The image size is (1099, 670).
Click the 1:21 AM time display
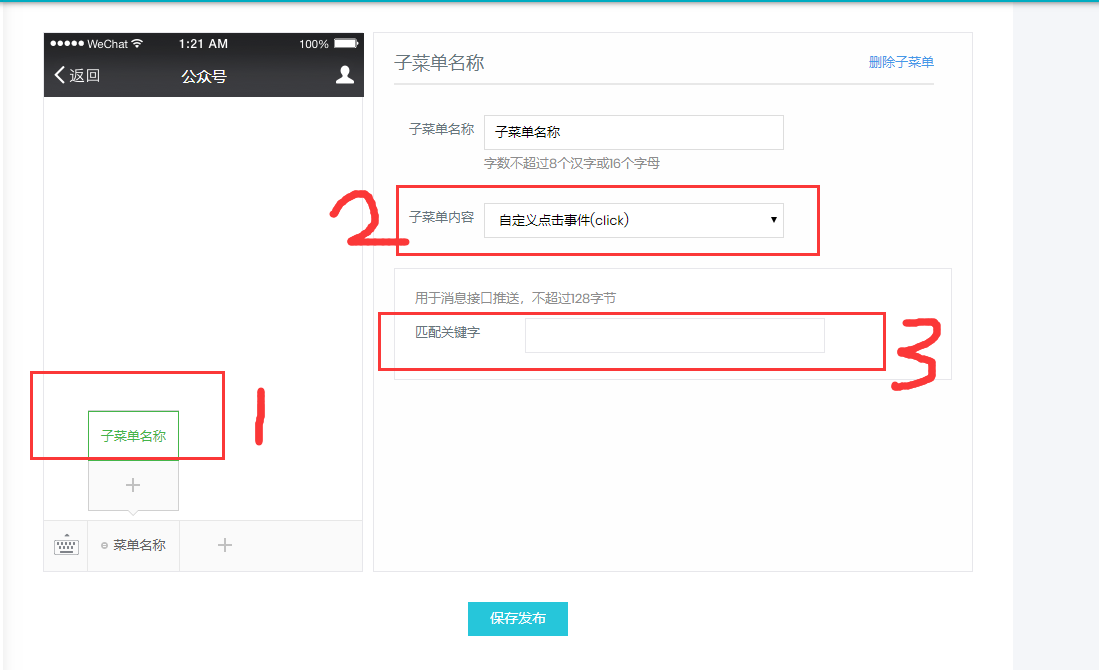pos(203,44)
